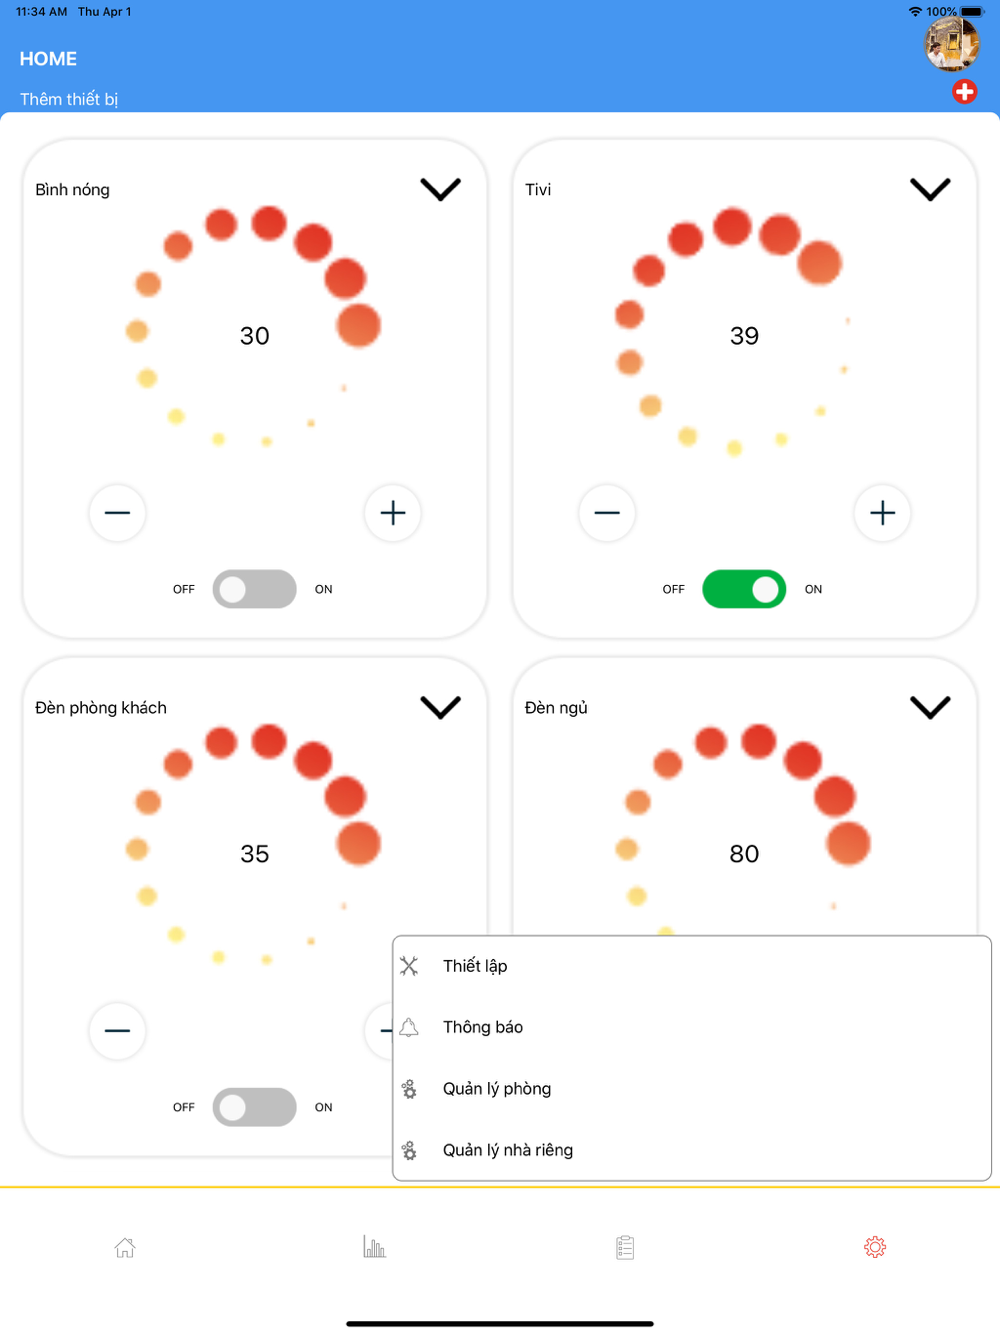
Task: Tap the red plus add-device icon
Action: 964,92
